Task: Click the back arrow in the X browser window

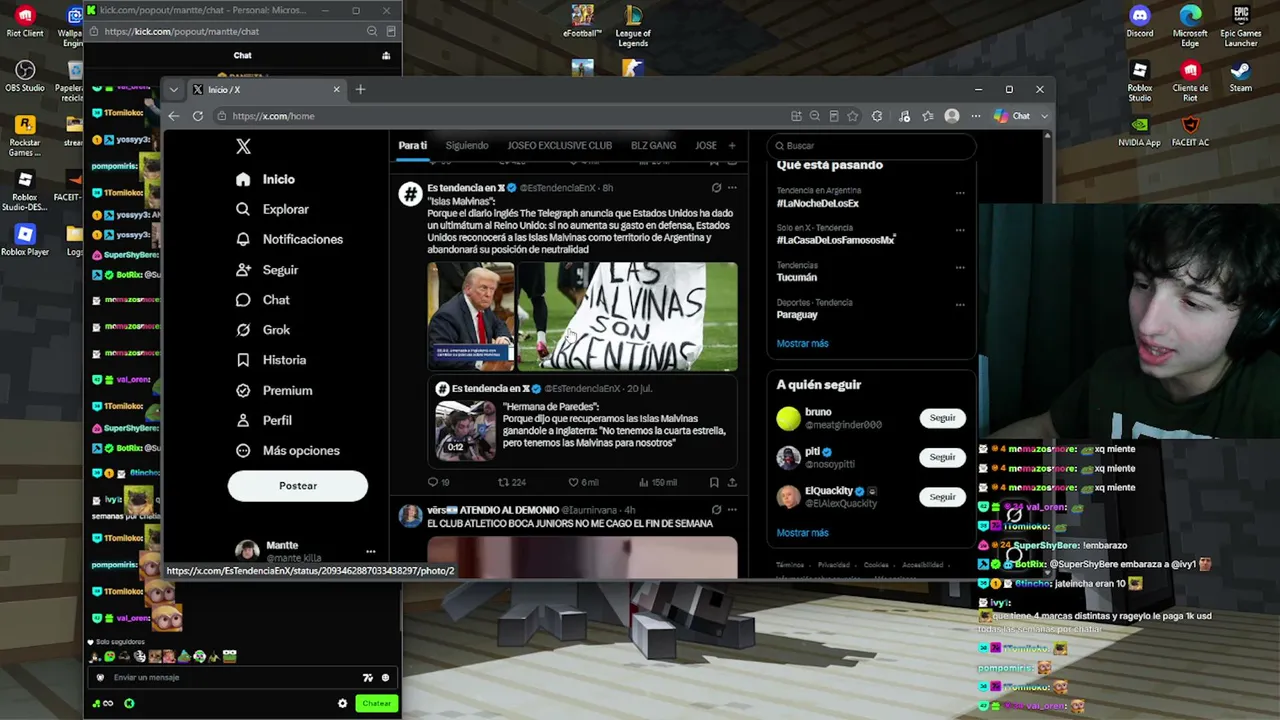Action: [173, 116]
